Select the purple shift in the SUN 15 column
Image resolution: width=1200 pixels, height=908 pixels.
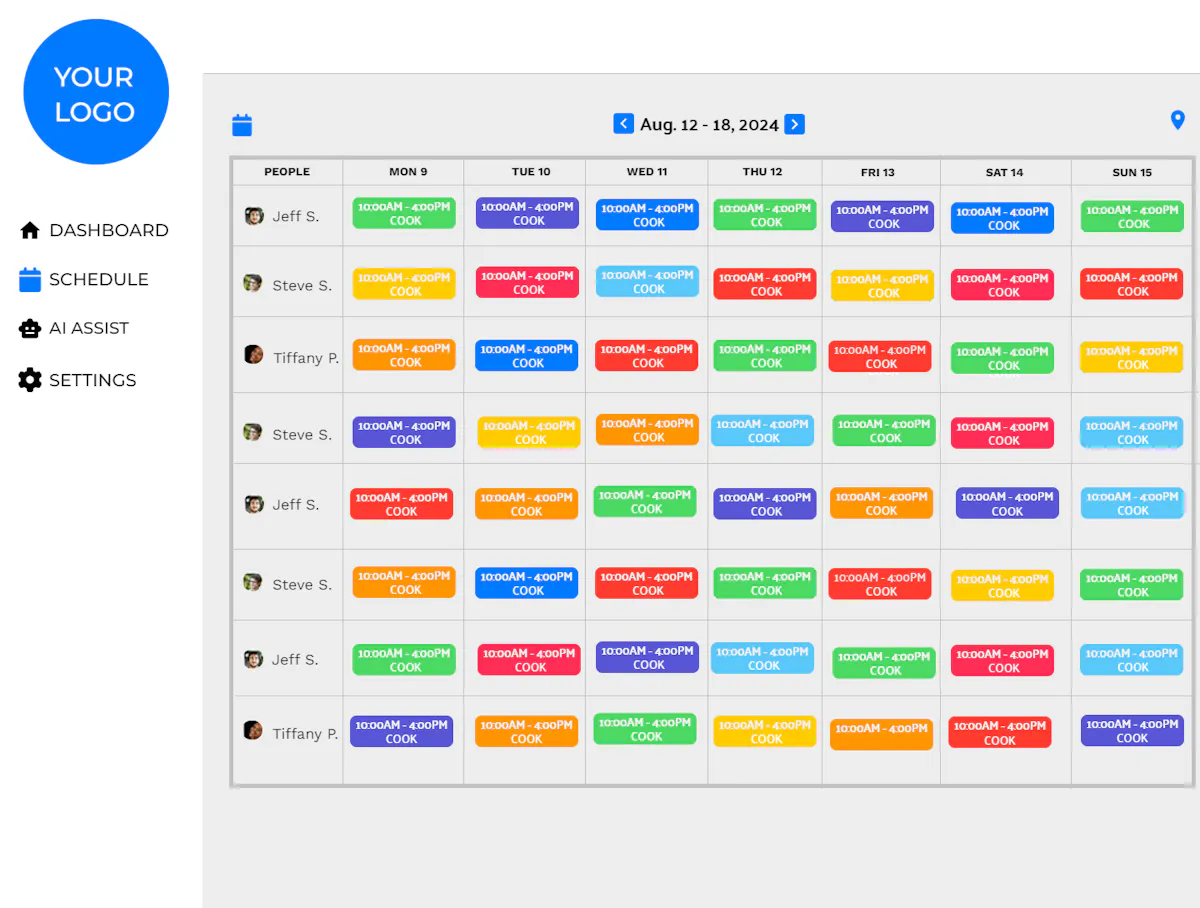click(x=1132, y=731)
